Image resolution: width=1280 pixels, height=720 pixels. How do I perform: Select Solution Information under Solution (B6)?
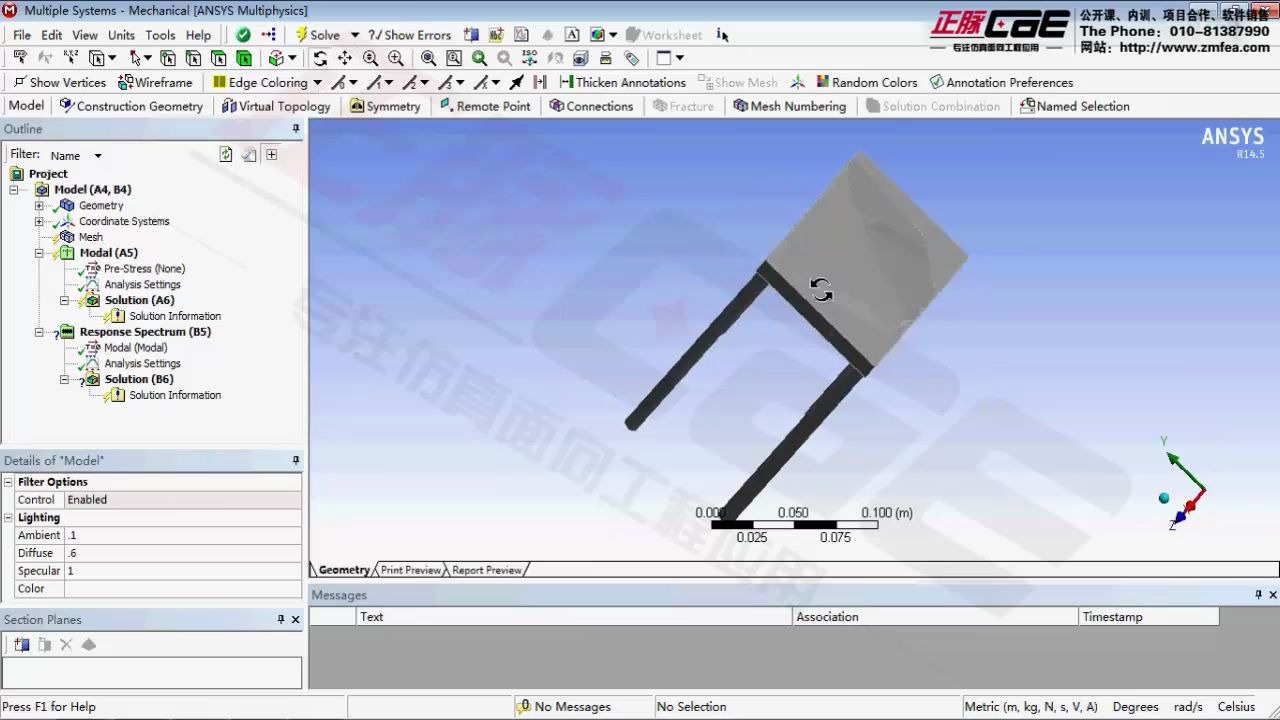[175, 395]
